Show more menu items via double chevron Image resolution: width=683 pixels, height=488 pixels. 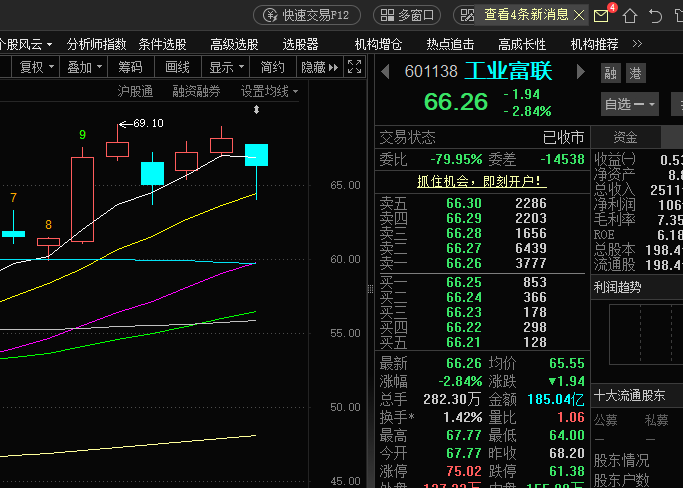coord(637,44)
